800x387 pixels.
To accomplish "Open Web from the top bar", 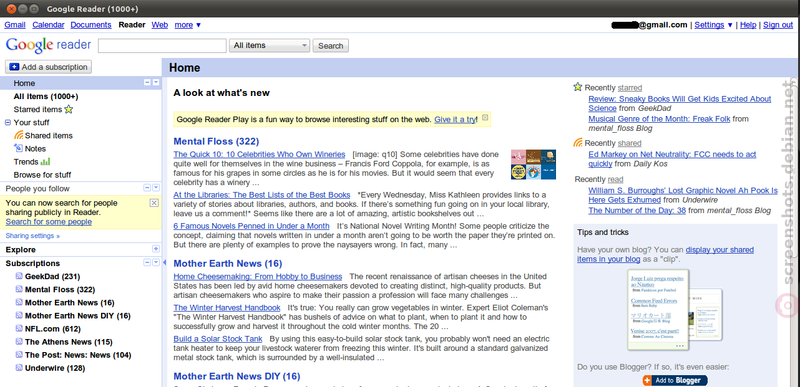I will pos(160,24).
